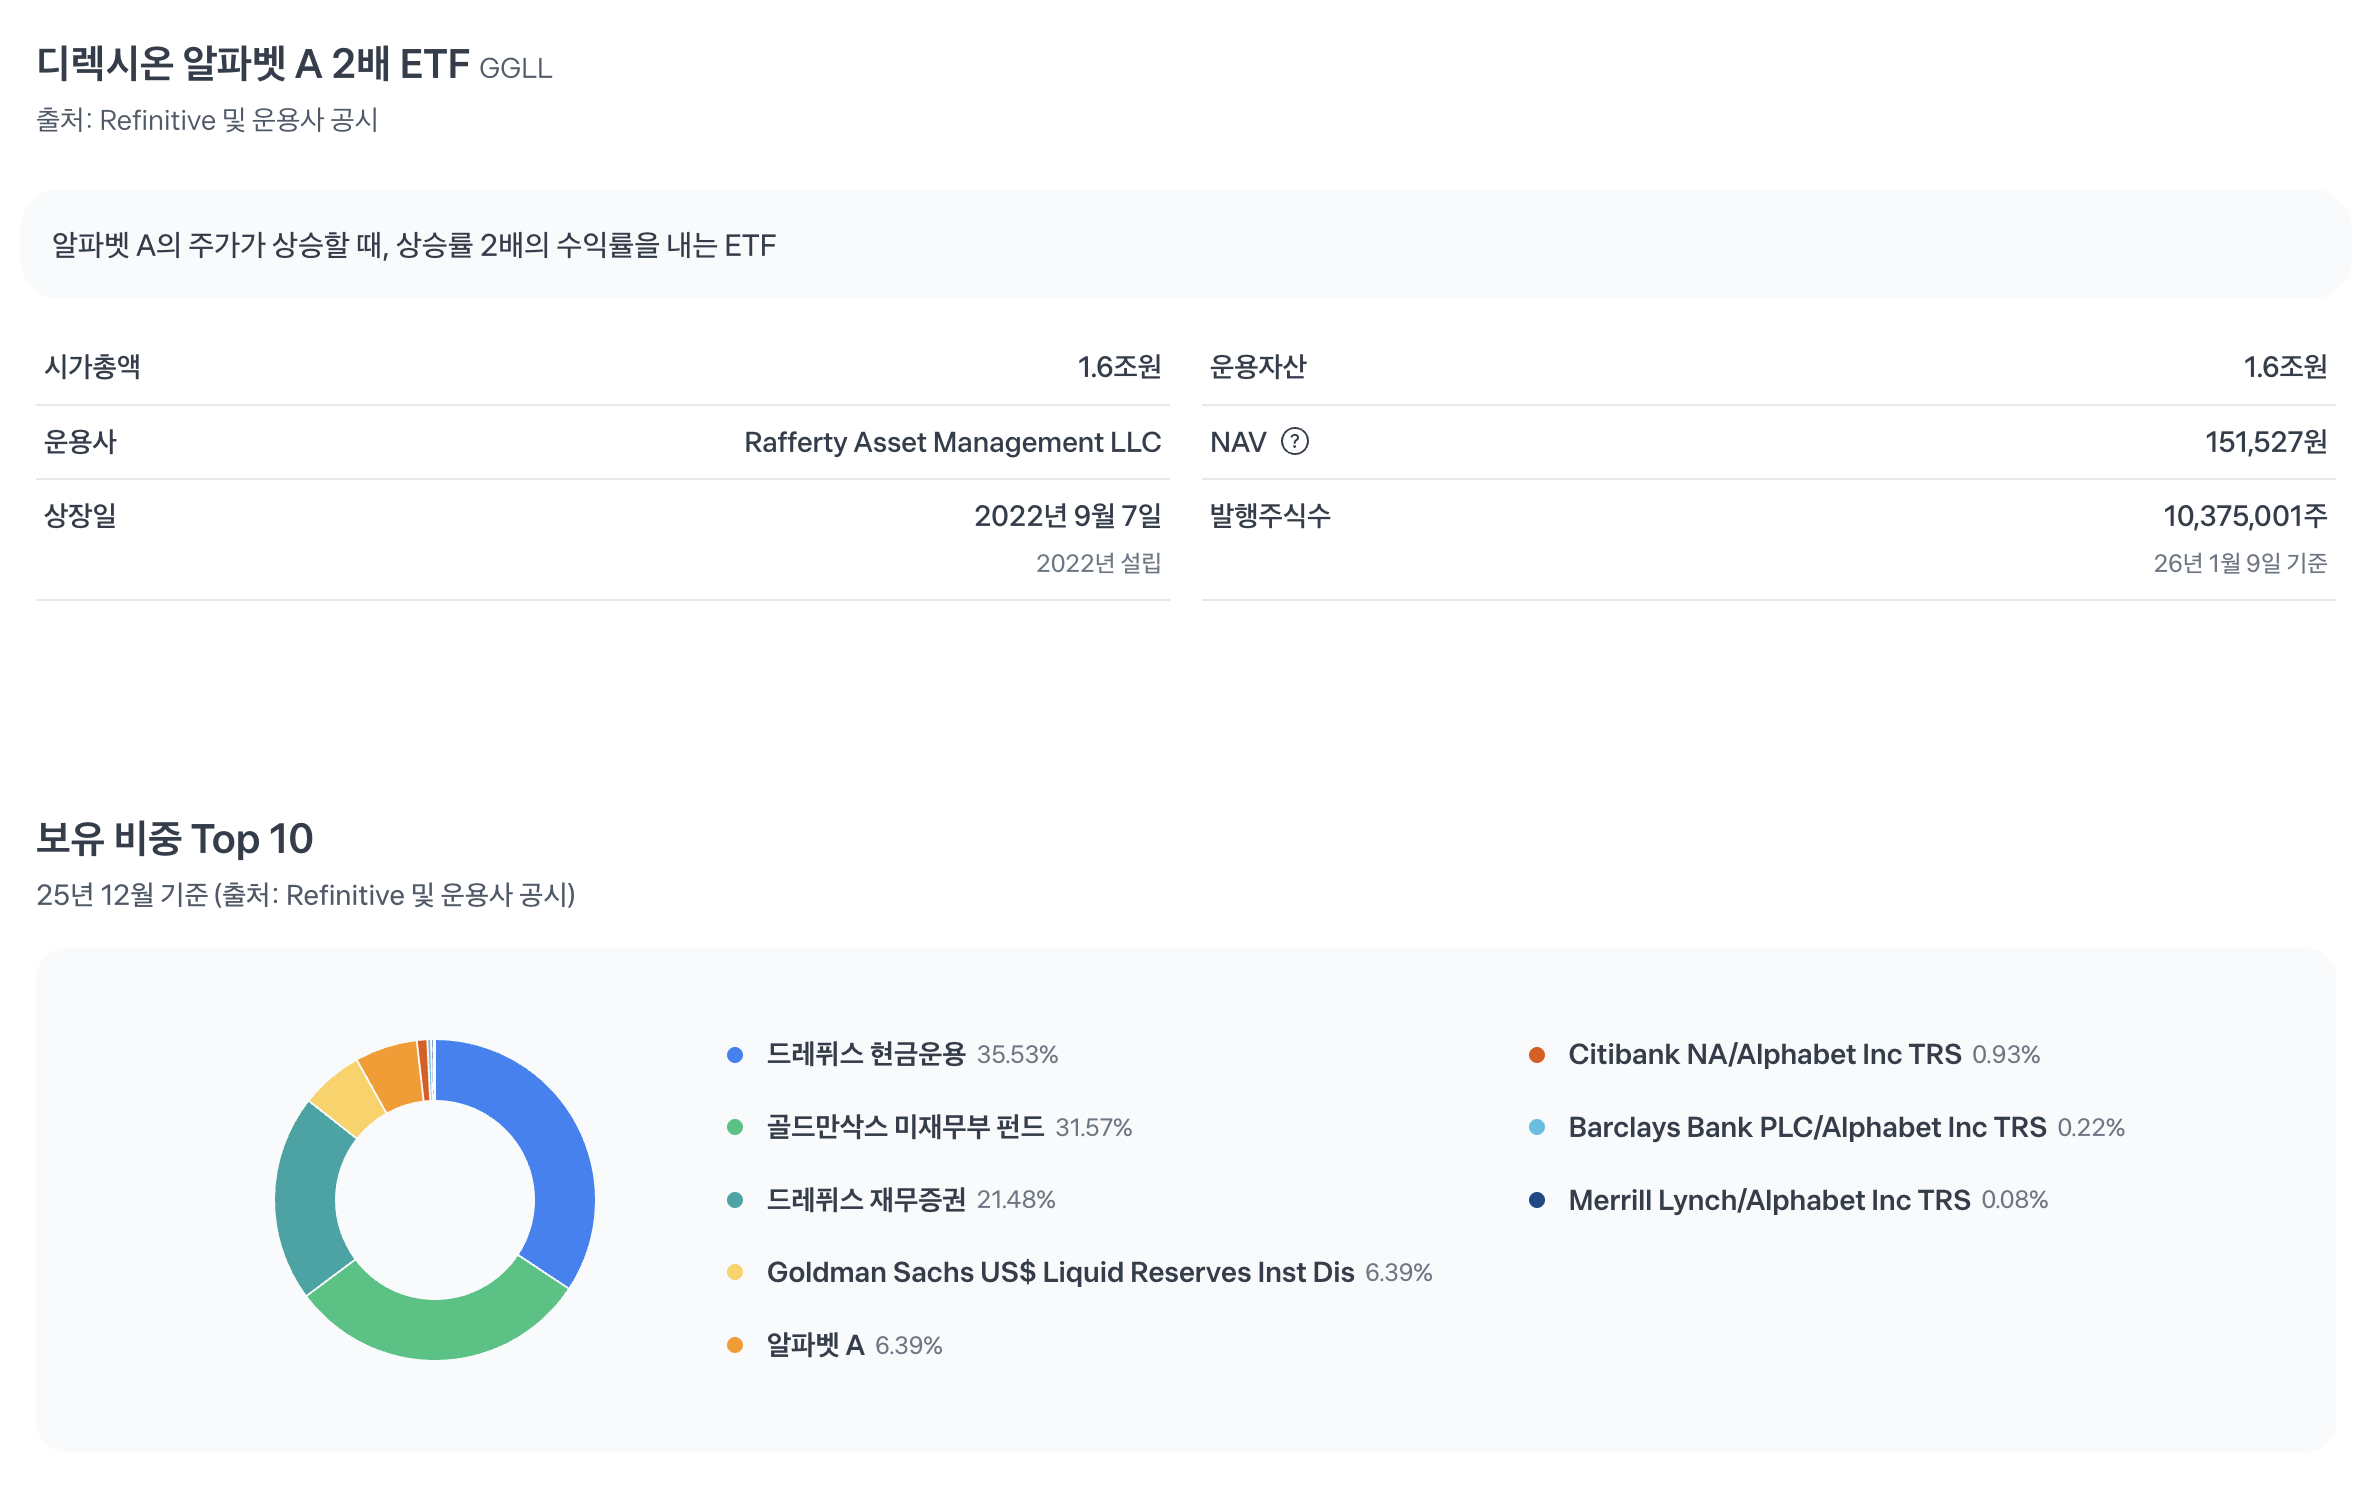Click the teal donut chart segment
Image resolution: width=2374 pixels, height=1498 pixels.
click(307, 1200)
